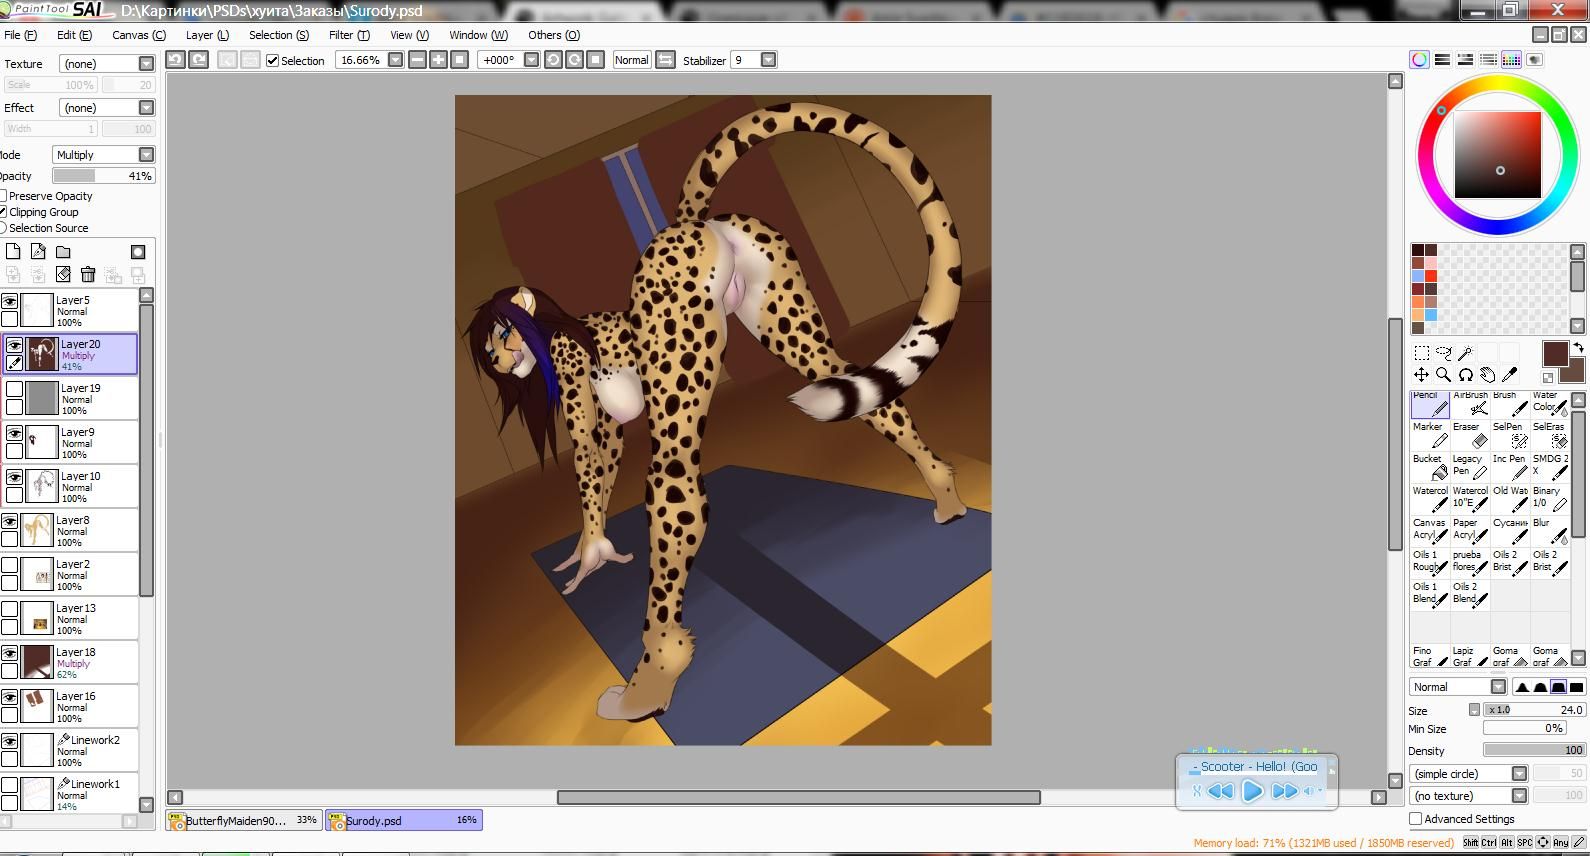Expand the Texture dropdown

[x=146, y=64]
